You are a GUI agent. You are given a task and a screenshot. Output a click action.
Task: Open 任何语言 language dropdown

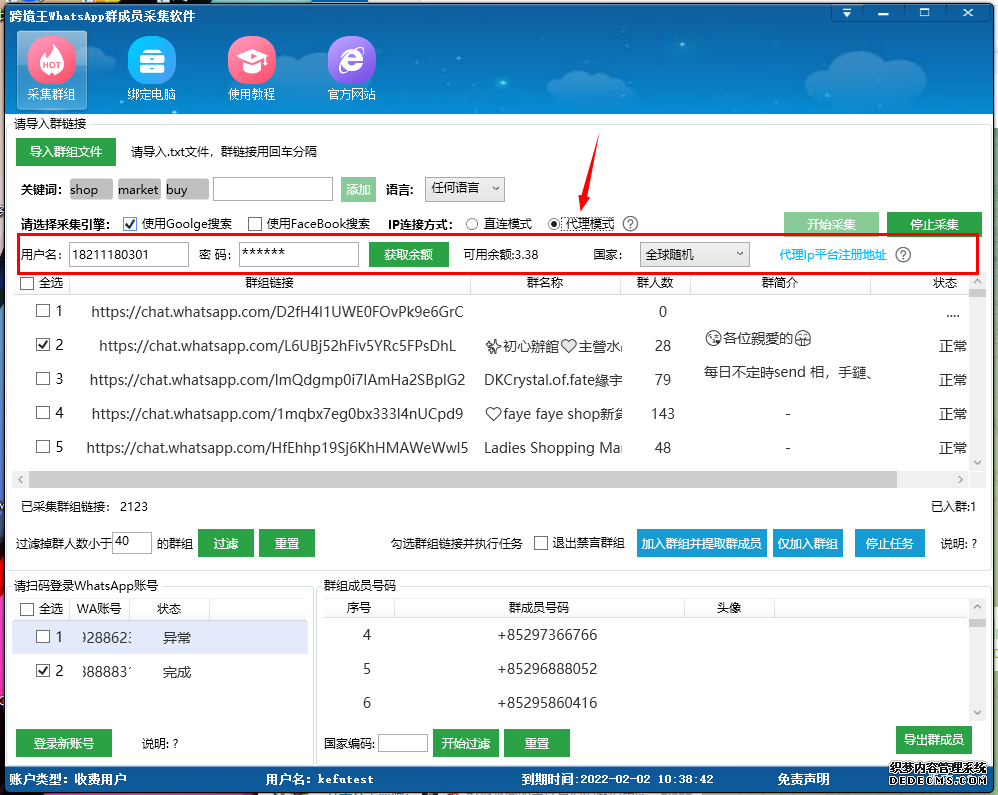pyautogui.click(x=465, y=188)
